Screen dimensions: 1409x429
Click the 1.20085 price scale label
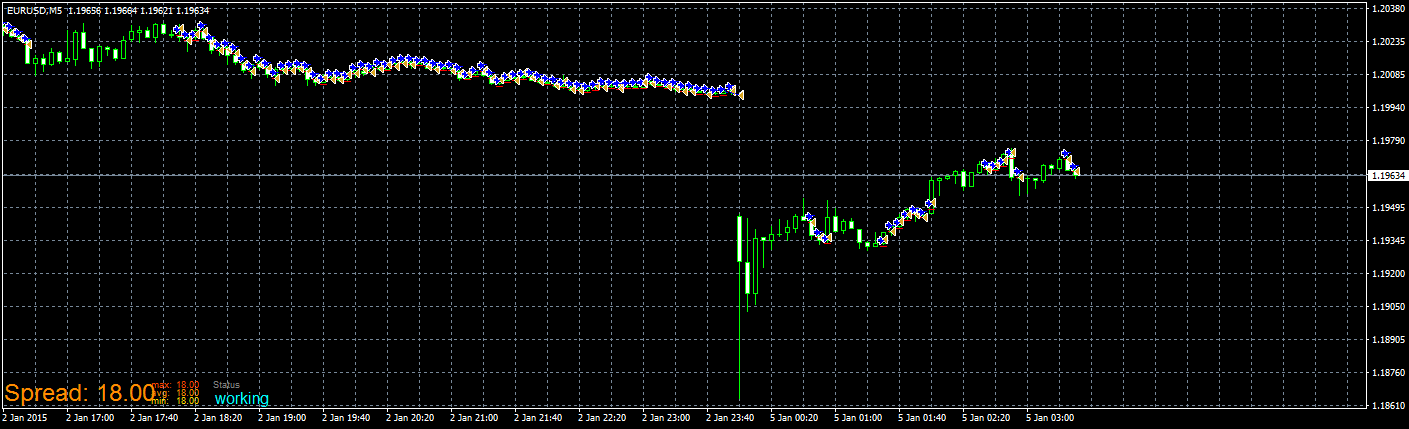[1387, 75]
